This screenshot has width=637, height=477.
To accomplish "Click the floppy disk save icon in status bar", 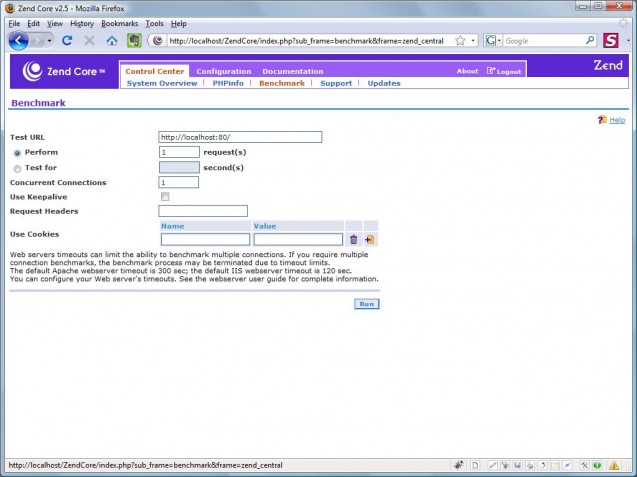I will (x=517, y=465).
